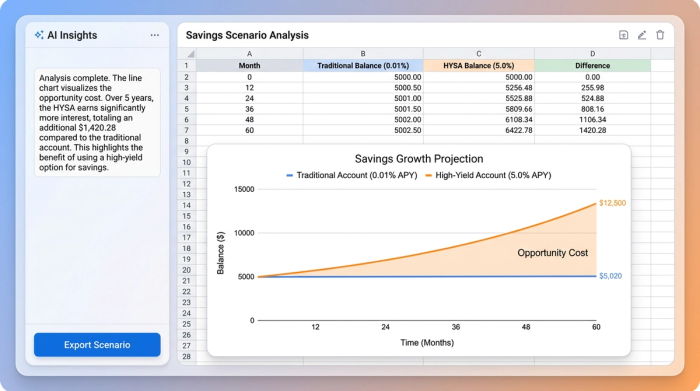Click the Difference cell 808.16
This screenshot has height=391, width=700.
pos(592,109)
